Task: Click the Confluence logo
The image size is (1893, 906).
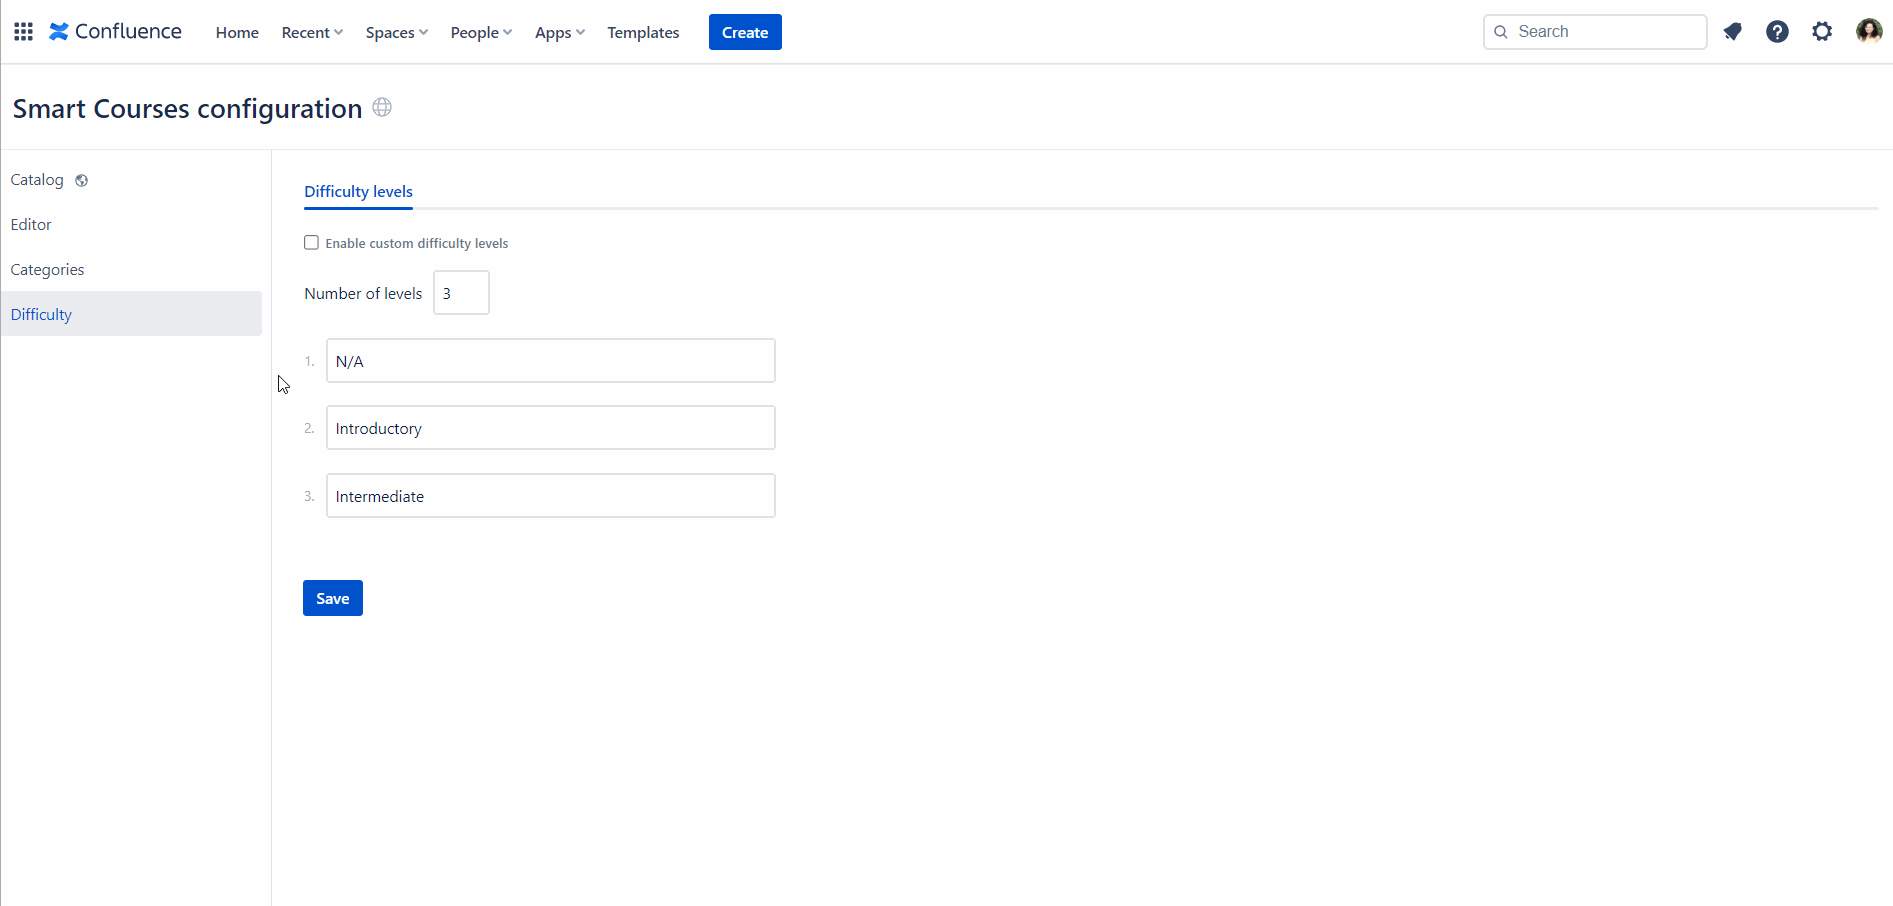Action: coord(116,32)
